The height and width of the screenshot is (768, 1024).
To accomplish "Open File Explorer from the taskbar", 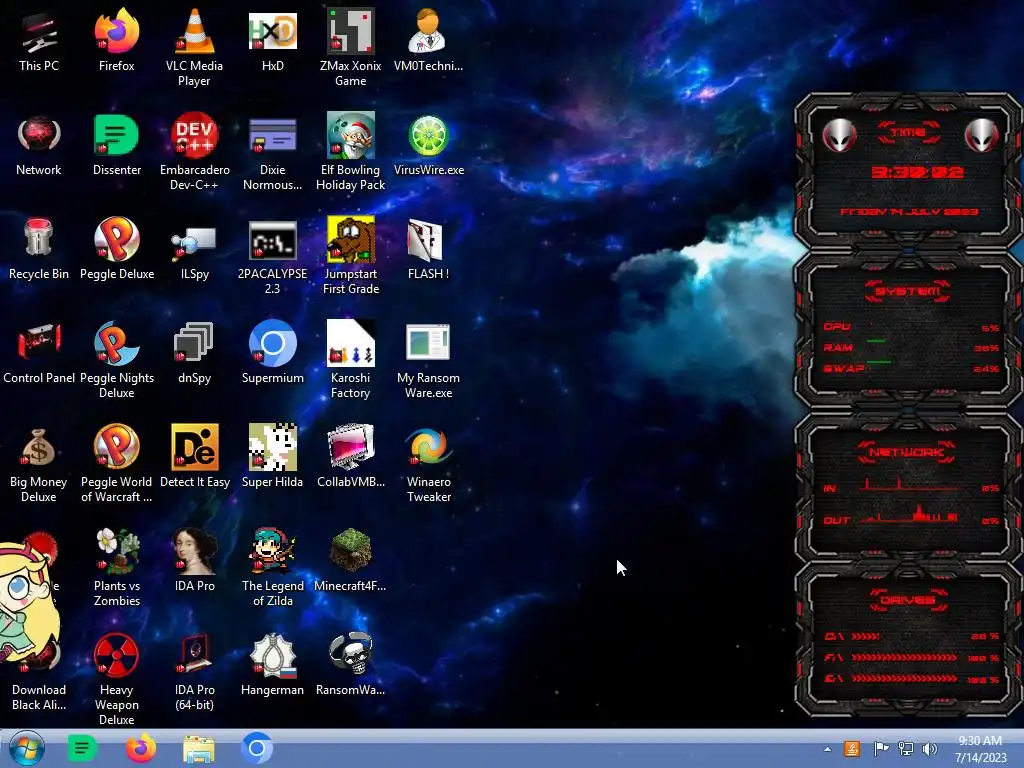I will pos(199,749).
